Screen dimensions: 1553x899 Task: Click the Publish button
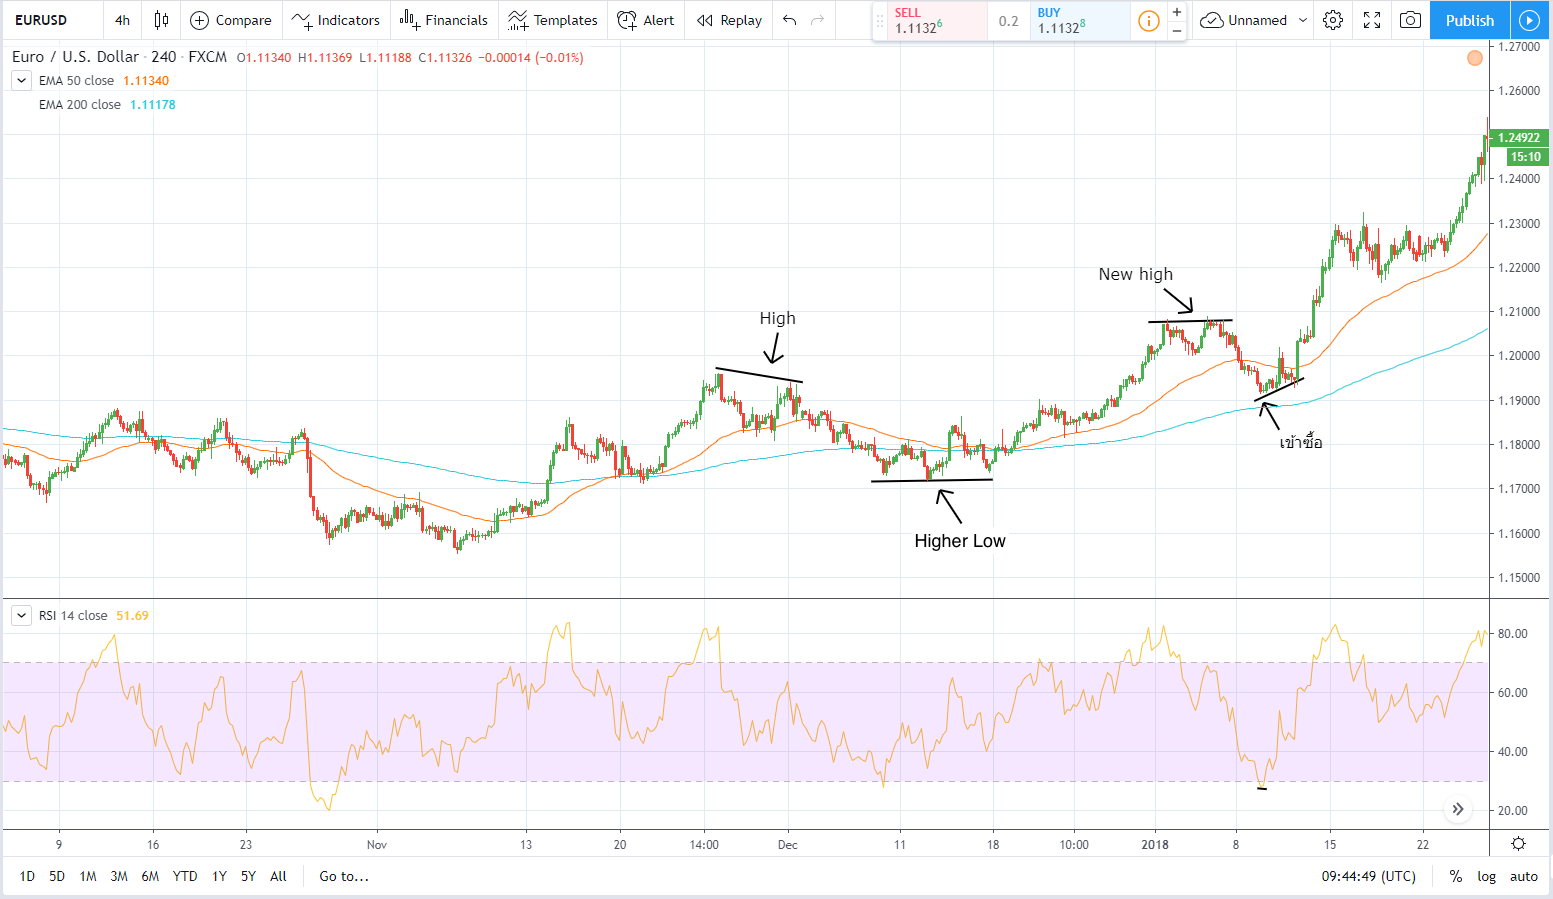point(1469,20)
